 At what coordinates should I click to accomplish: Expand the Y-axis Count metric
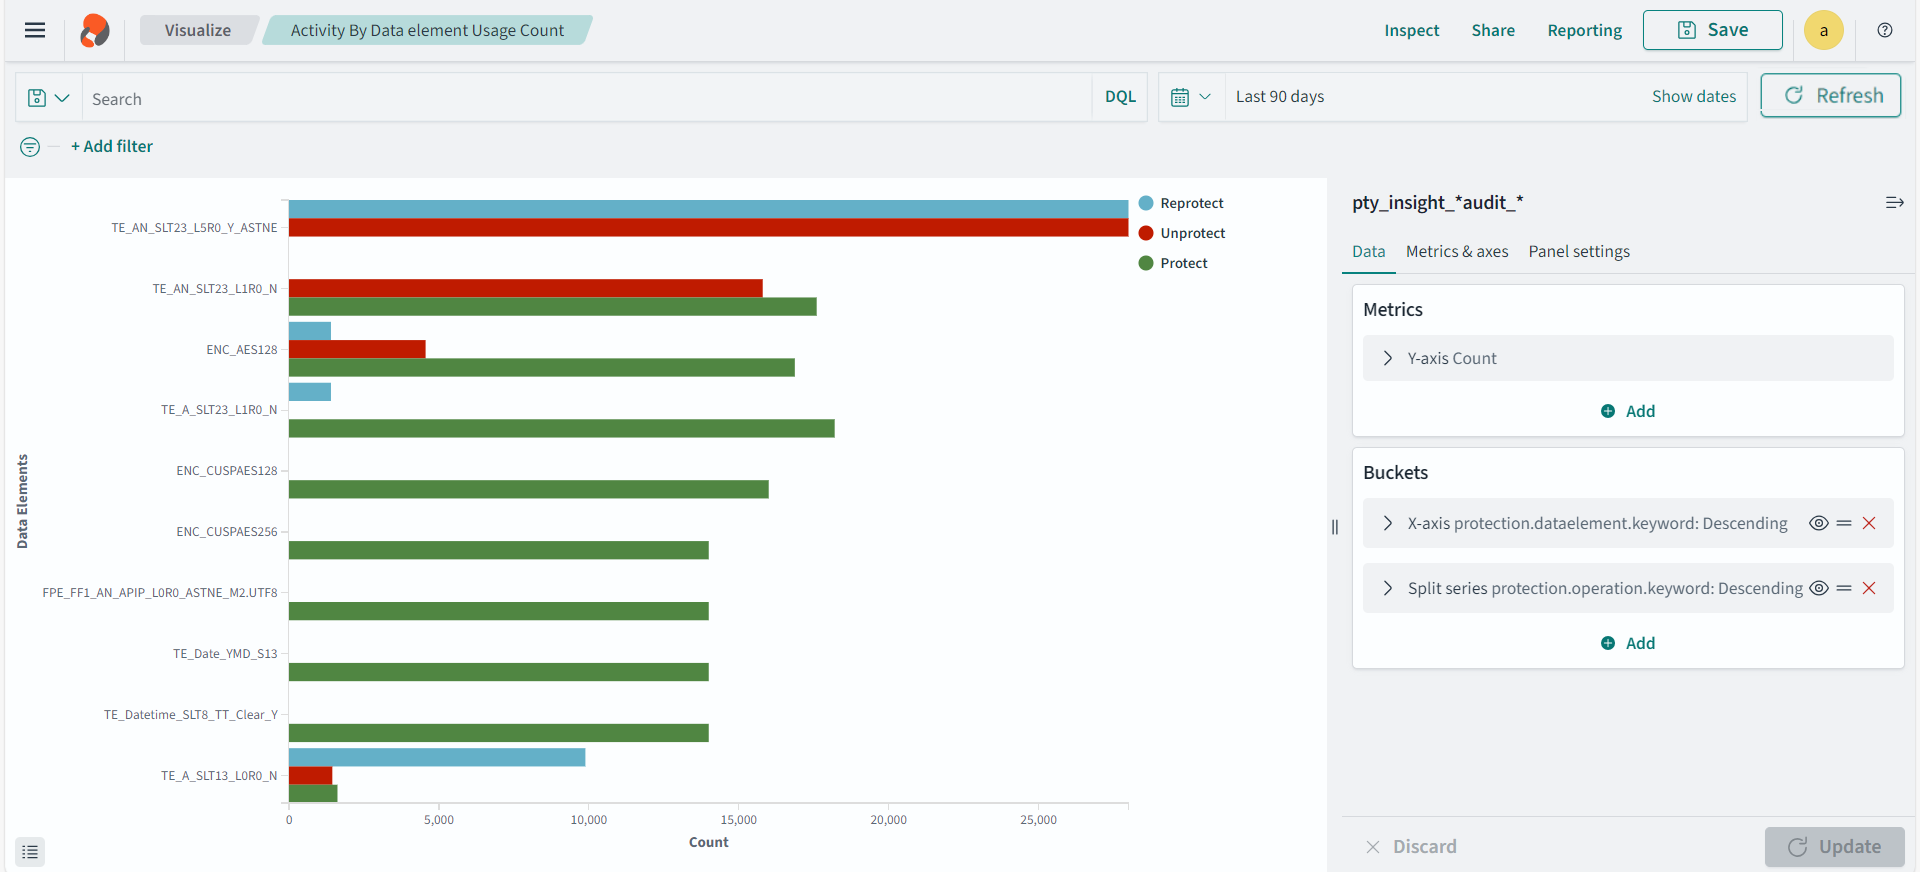pyautogui.click(x=1388, y=358)
